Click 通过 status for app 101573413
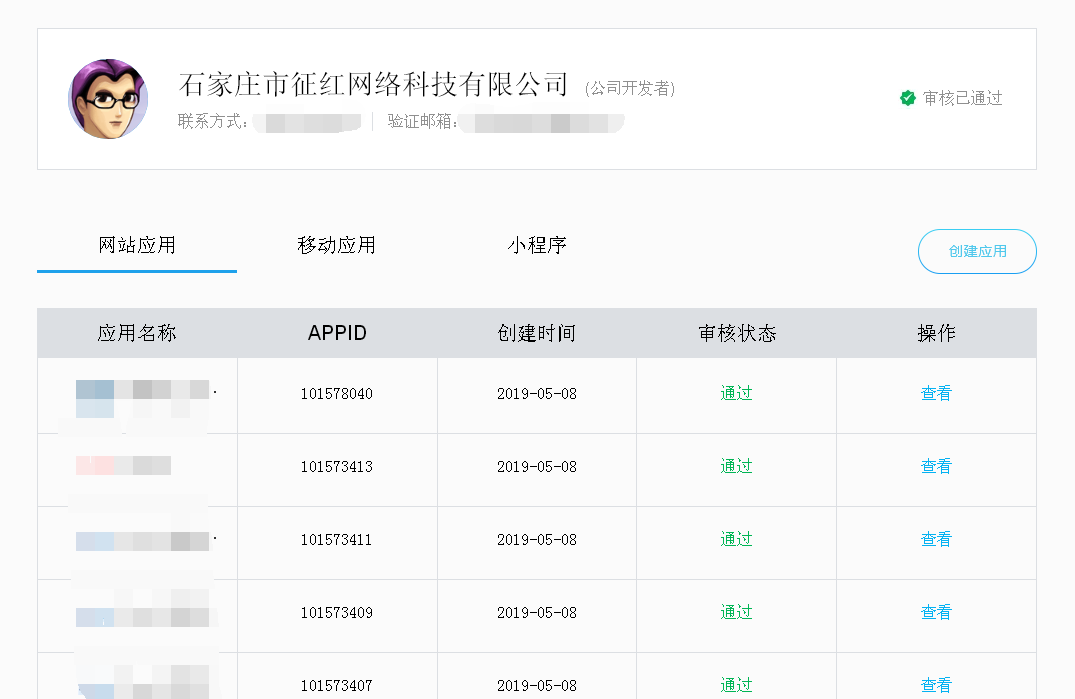The width and height of the screenshot is (1075, 699). point(736,466)
